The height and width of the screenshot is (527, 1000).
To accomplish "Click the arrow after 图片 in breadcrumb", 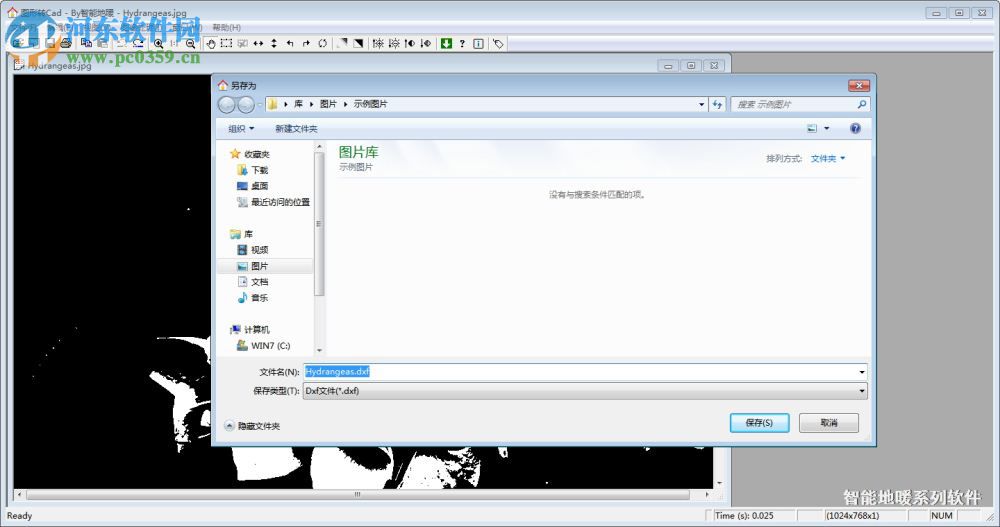I will pos(345,104).
